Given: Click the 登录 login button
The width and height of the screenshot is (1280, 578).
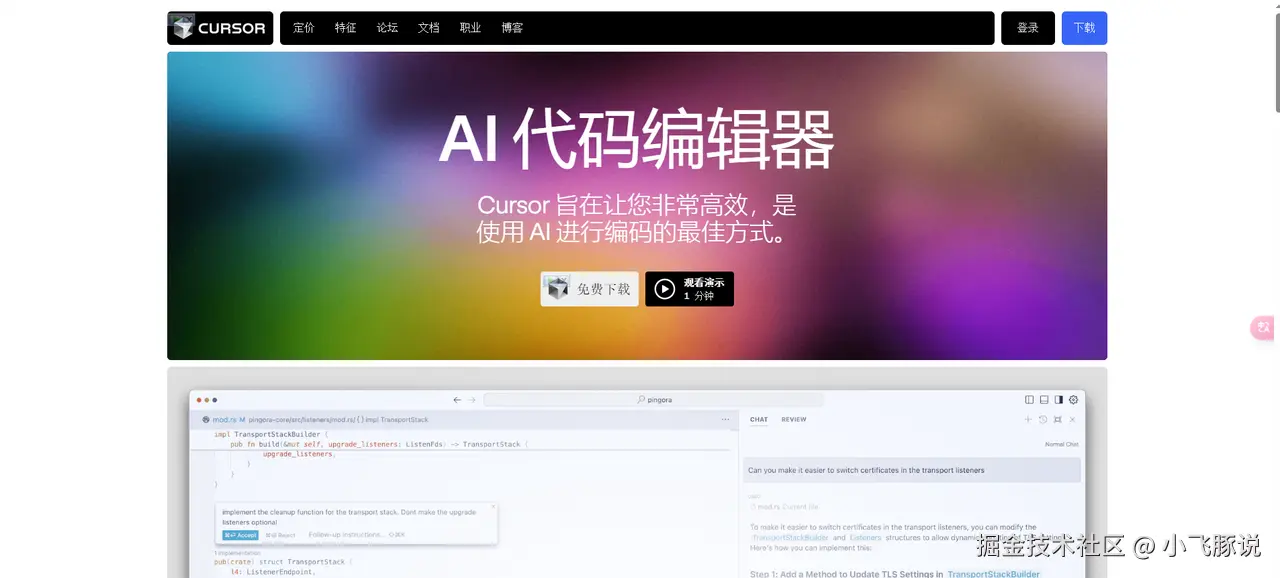Looking at the screenshot, I should coord(1028,28).
